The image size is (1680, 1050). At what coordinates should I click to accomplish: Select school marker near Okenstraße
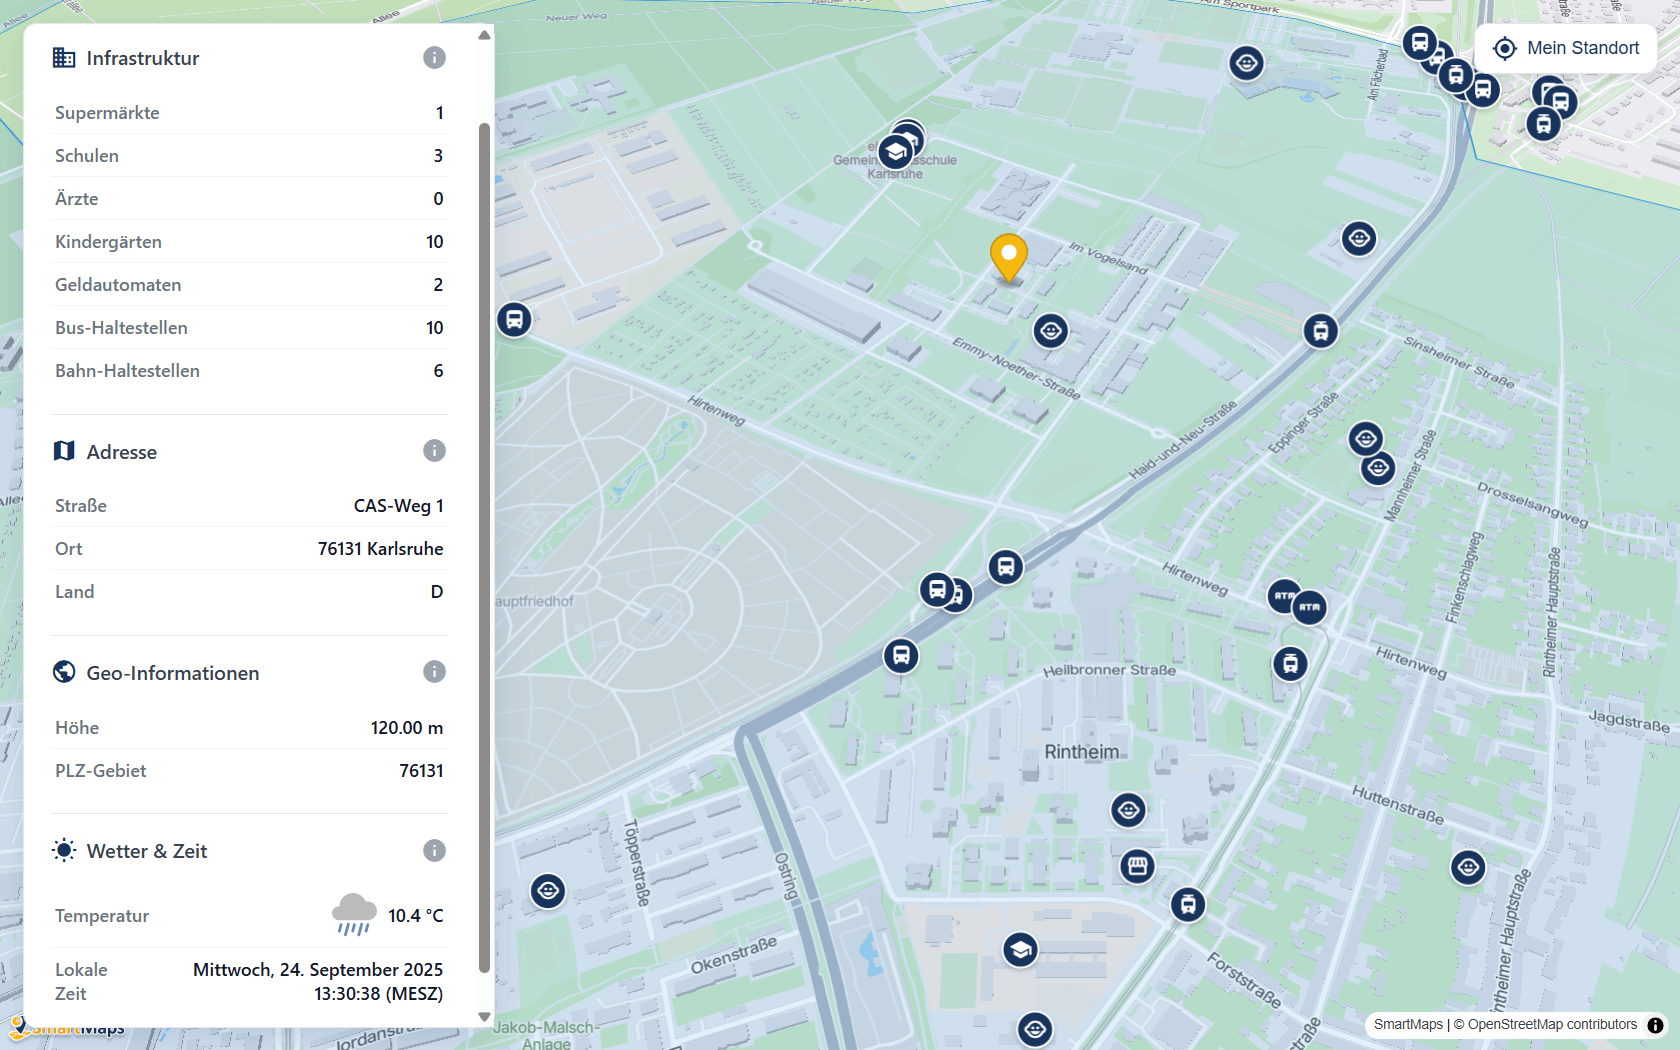1020,950
